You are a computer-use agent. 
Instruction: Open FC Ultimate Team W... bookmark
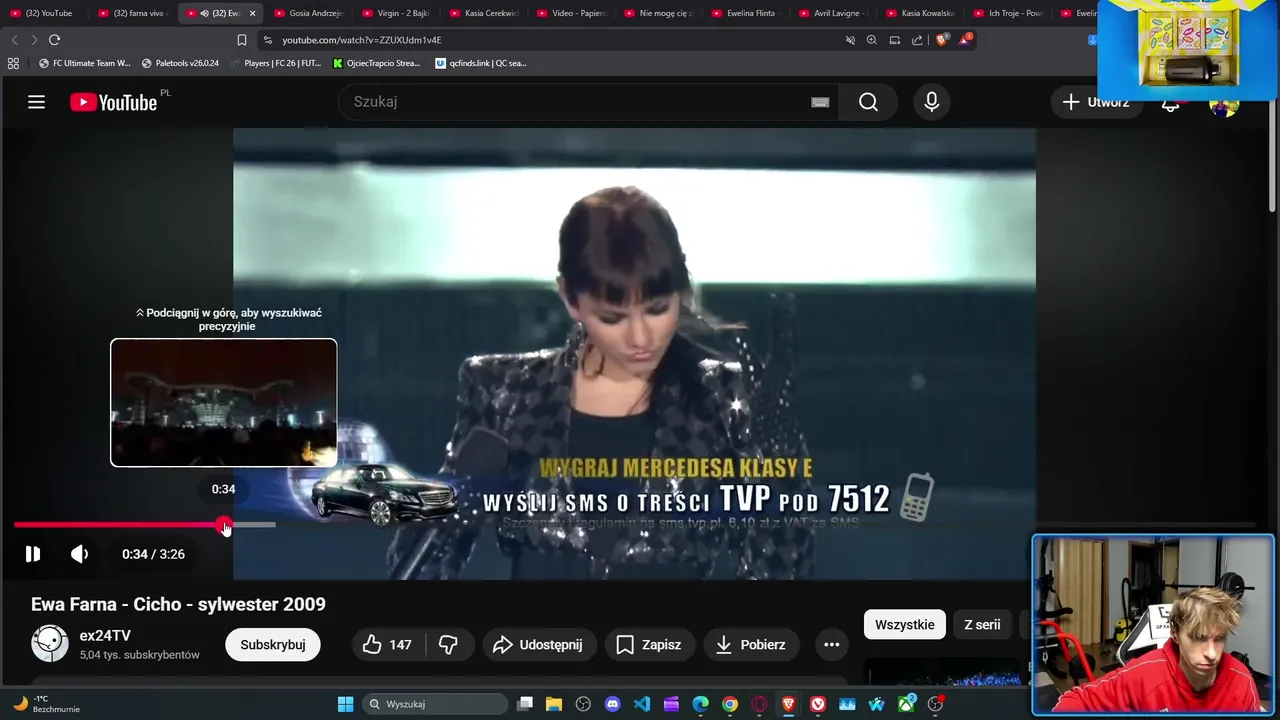click(85, 63)
